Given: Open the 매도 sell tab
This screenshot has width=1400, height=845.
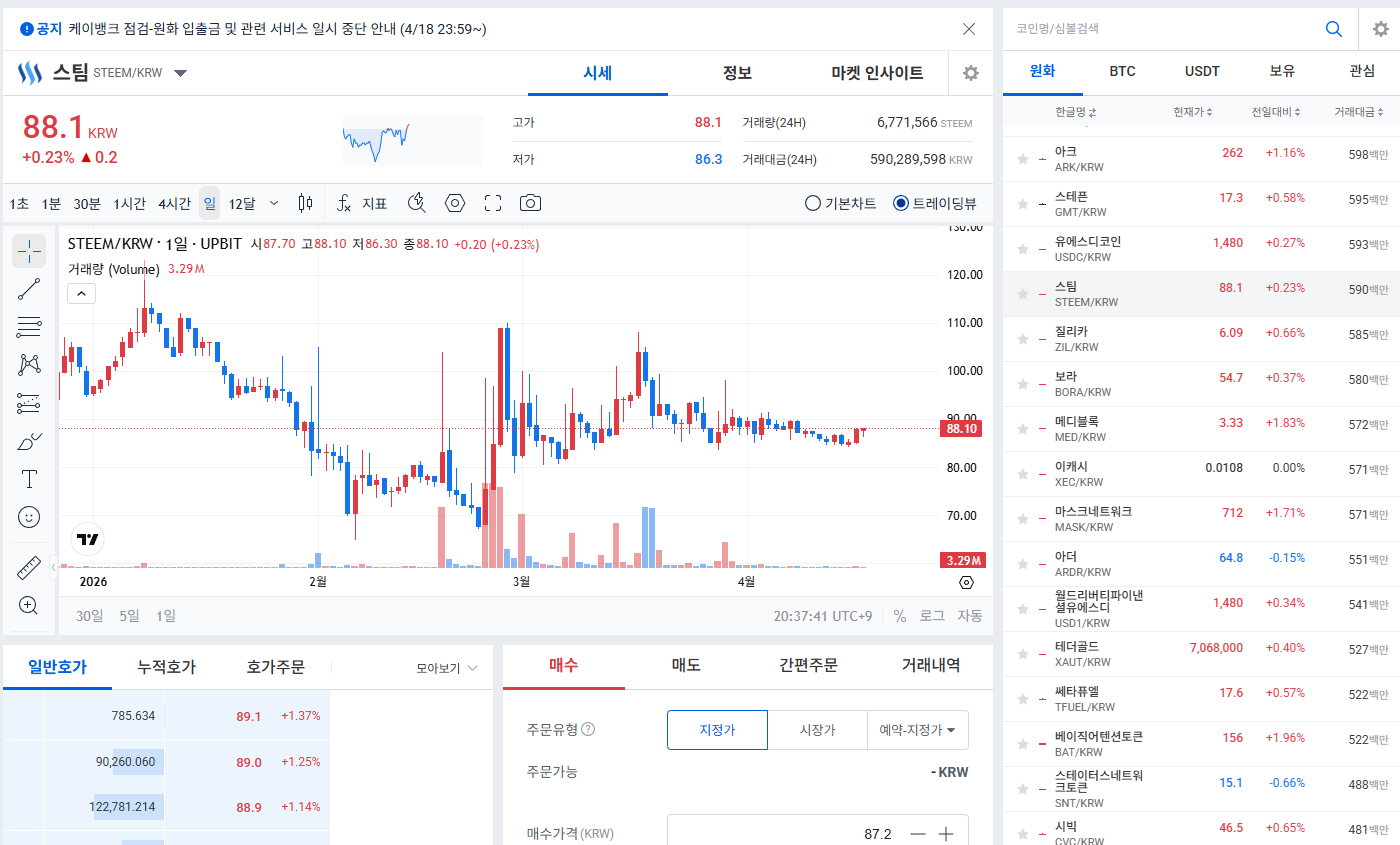Looking at the screenshot, I should [x=686, y=665].
